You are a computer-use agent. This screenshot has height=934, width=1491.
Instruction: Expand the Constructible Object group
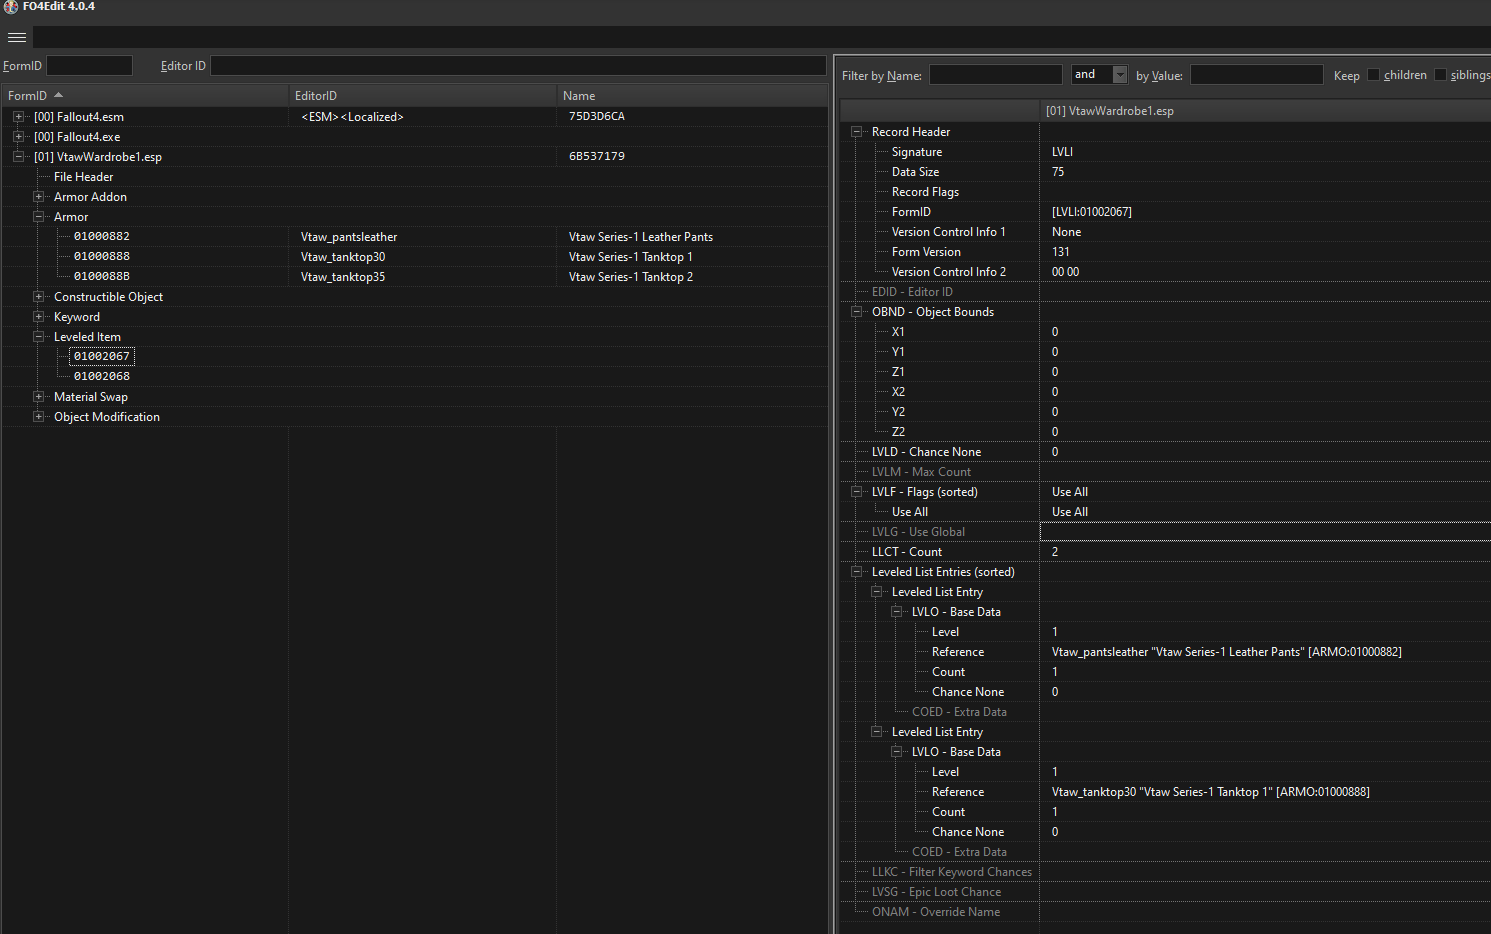[x=38, y=297]
